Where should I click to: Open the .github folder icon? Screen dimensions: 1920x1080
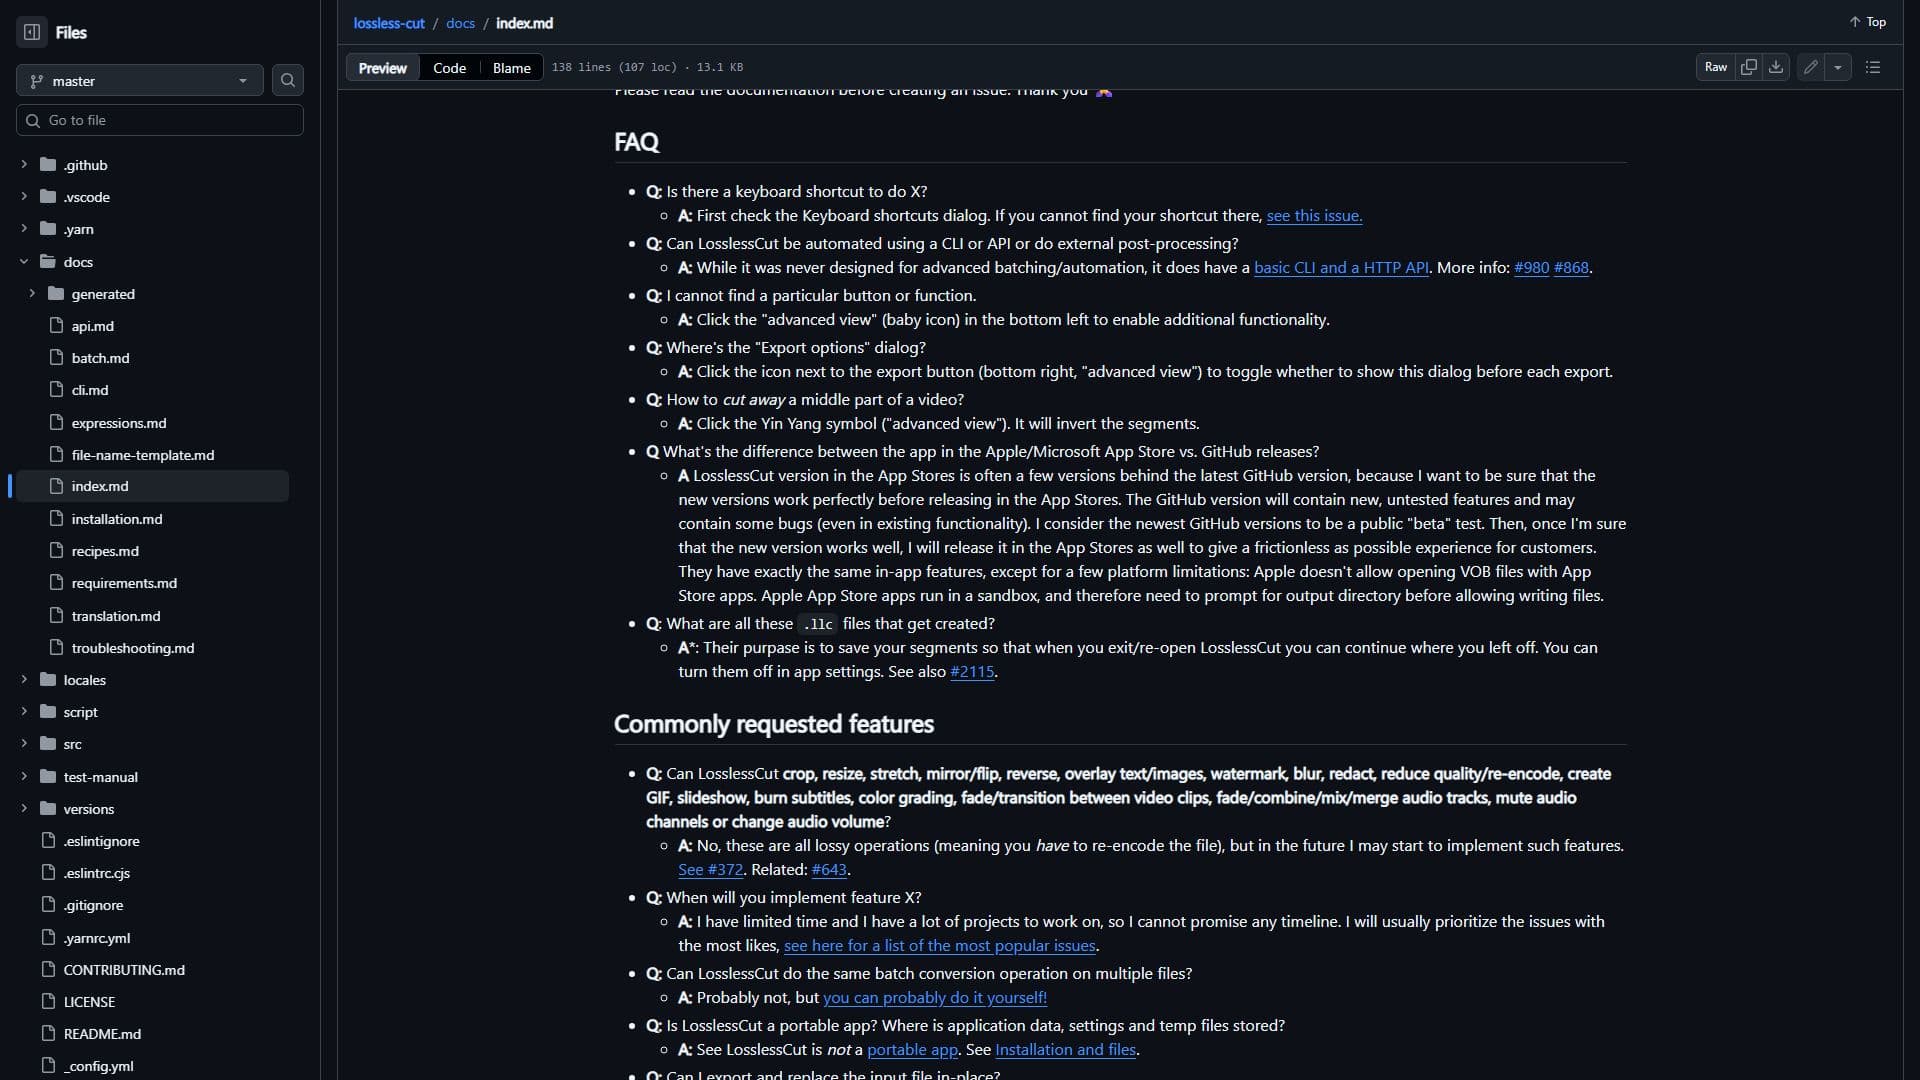click(x=48, y=164)
